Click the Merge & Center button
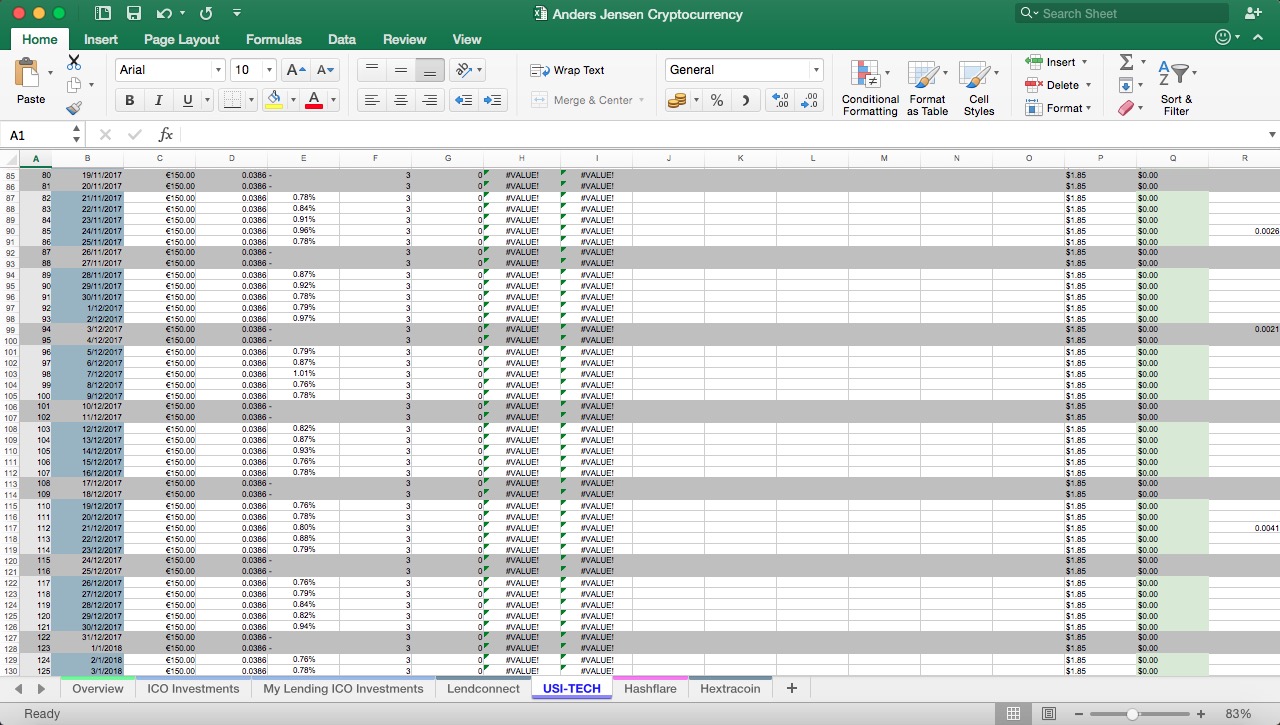 pyautogui.click(x=590, y=100)
